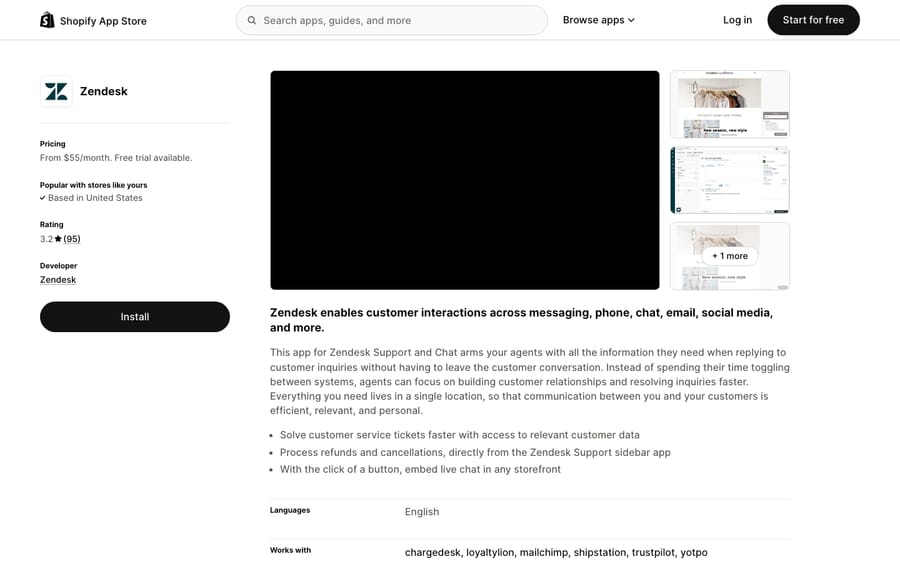Viewport: 900px width, 563px height.
Task: Click the embed live chat bullet
Action: 420,469
